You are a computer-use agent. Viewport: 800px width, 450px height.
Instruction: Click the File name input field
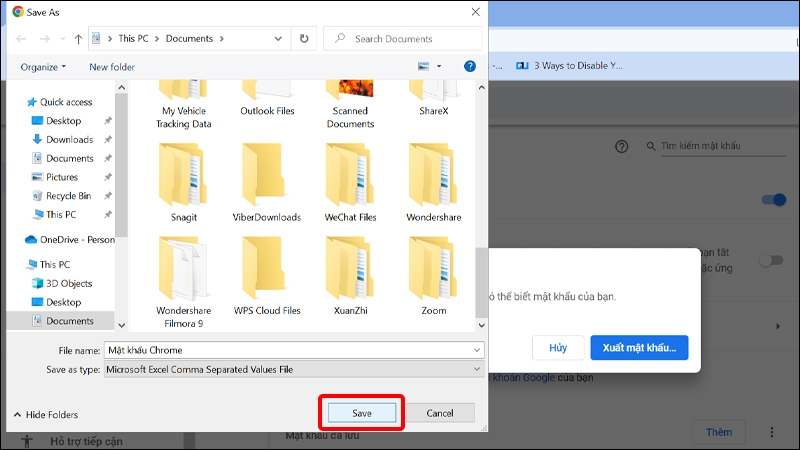tap(288, 350)
